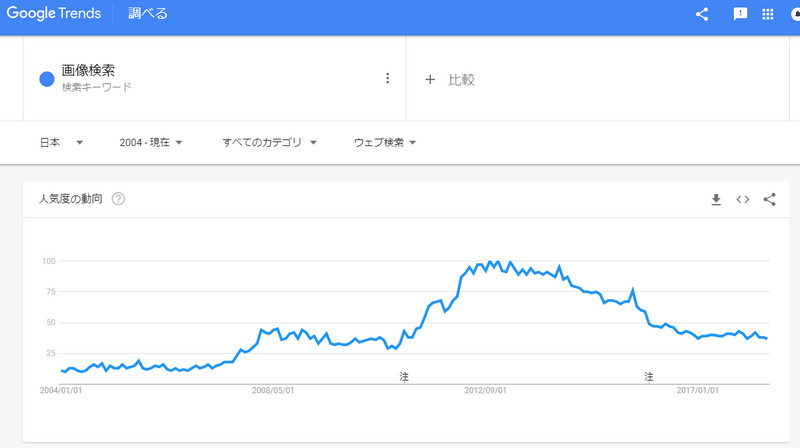Expand the 2004 - 現在 time range dropdown
This screenshot has height=448, width=800.
pos(150,143)
